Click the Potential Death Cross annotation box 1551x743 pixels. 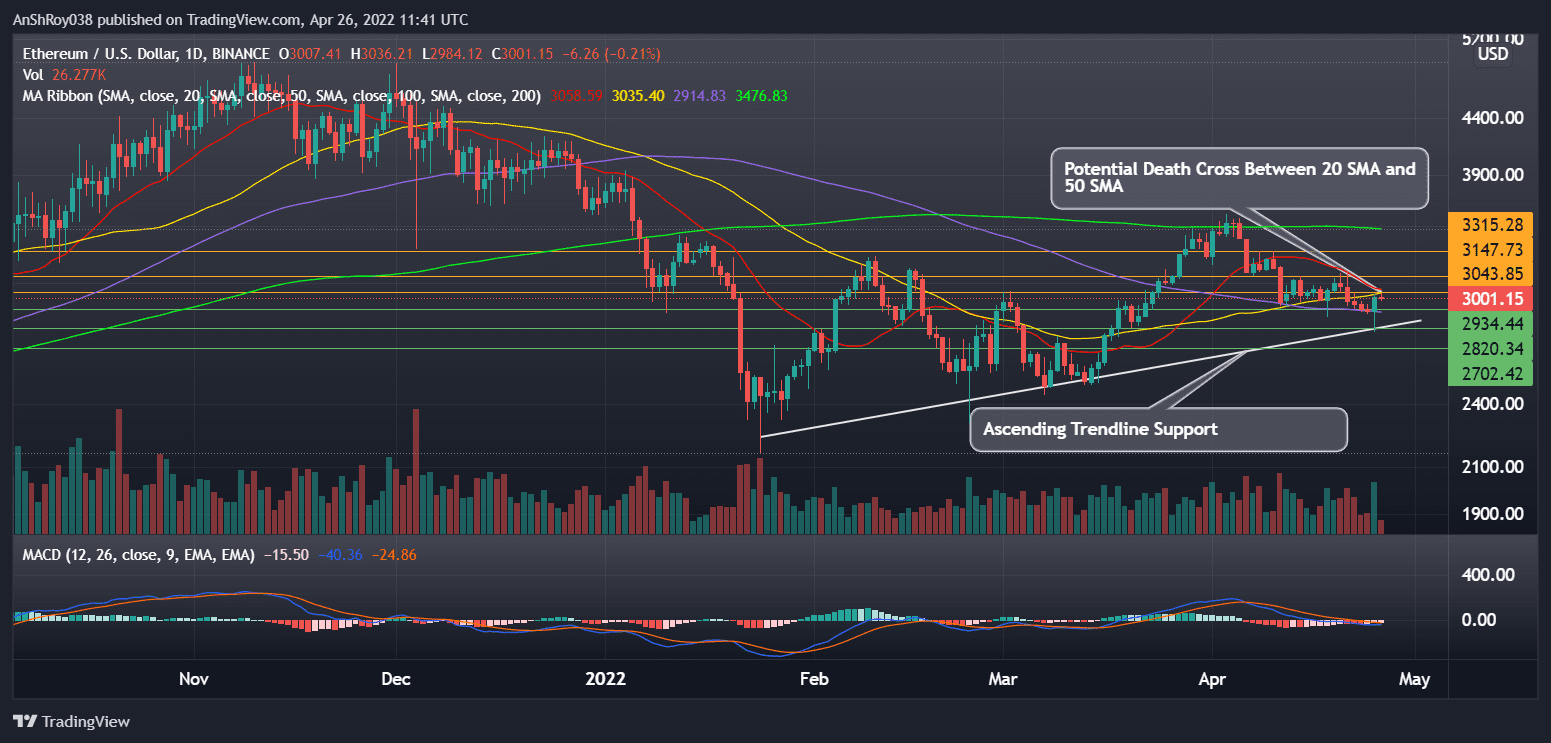pos(1238,178)
